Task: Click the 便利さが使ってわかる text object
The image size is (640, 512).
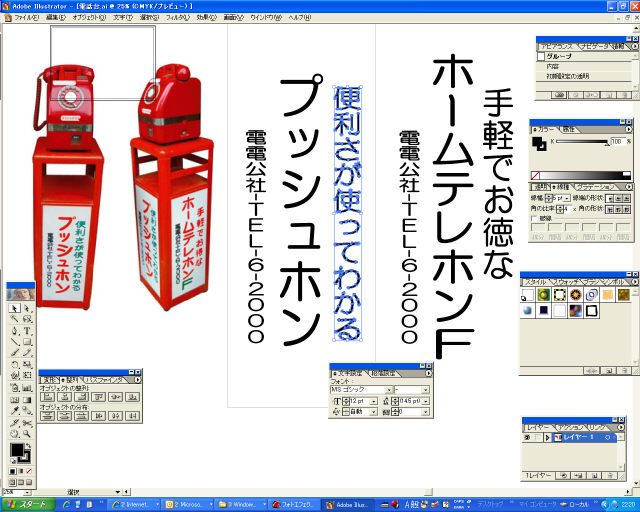Action: coord(346,213)
